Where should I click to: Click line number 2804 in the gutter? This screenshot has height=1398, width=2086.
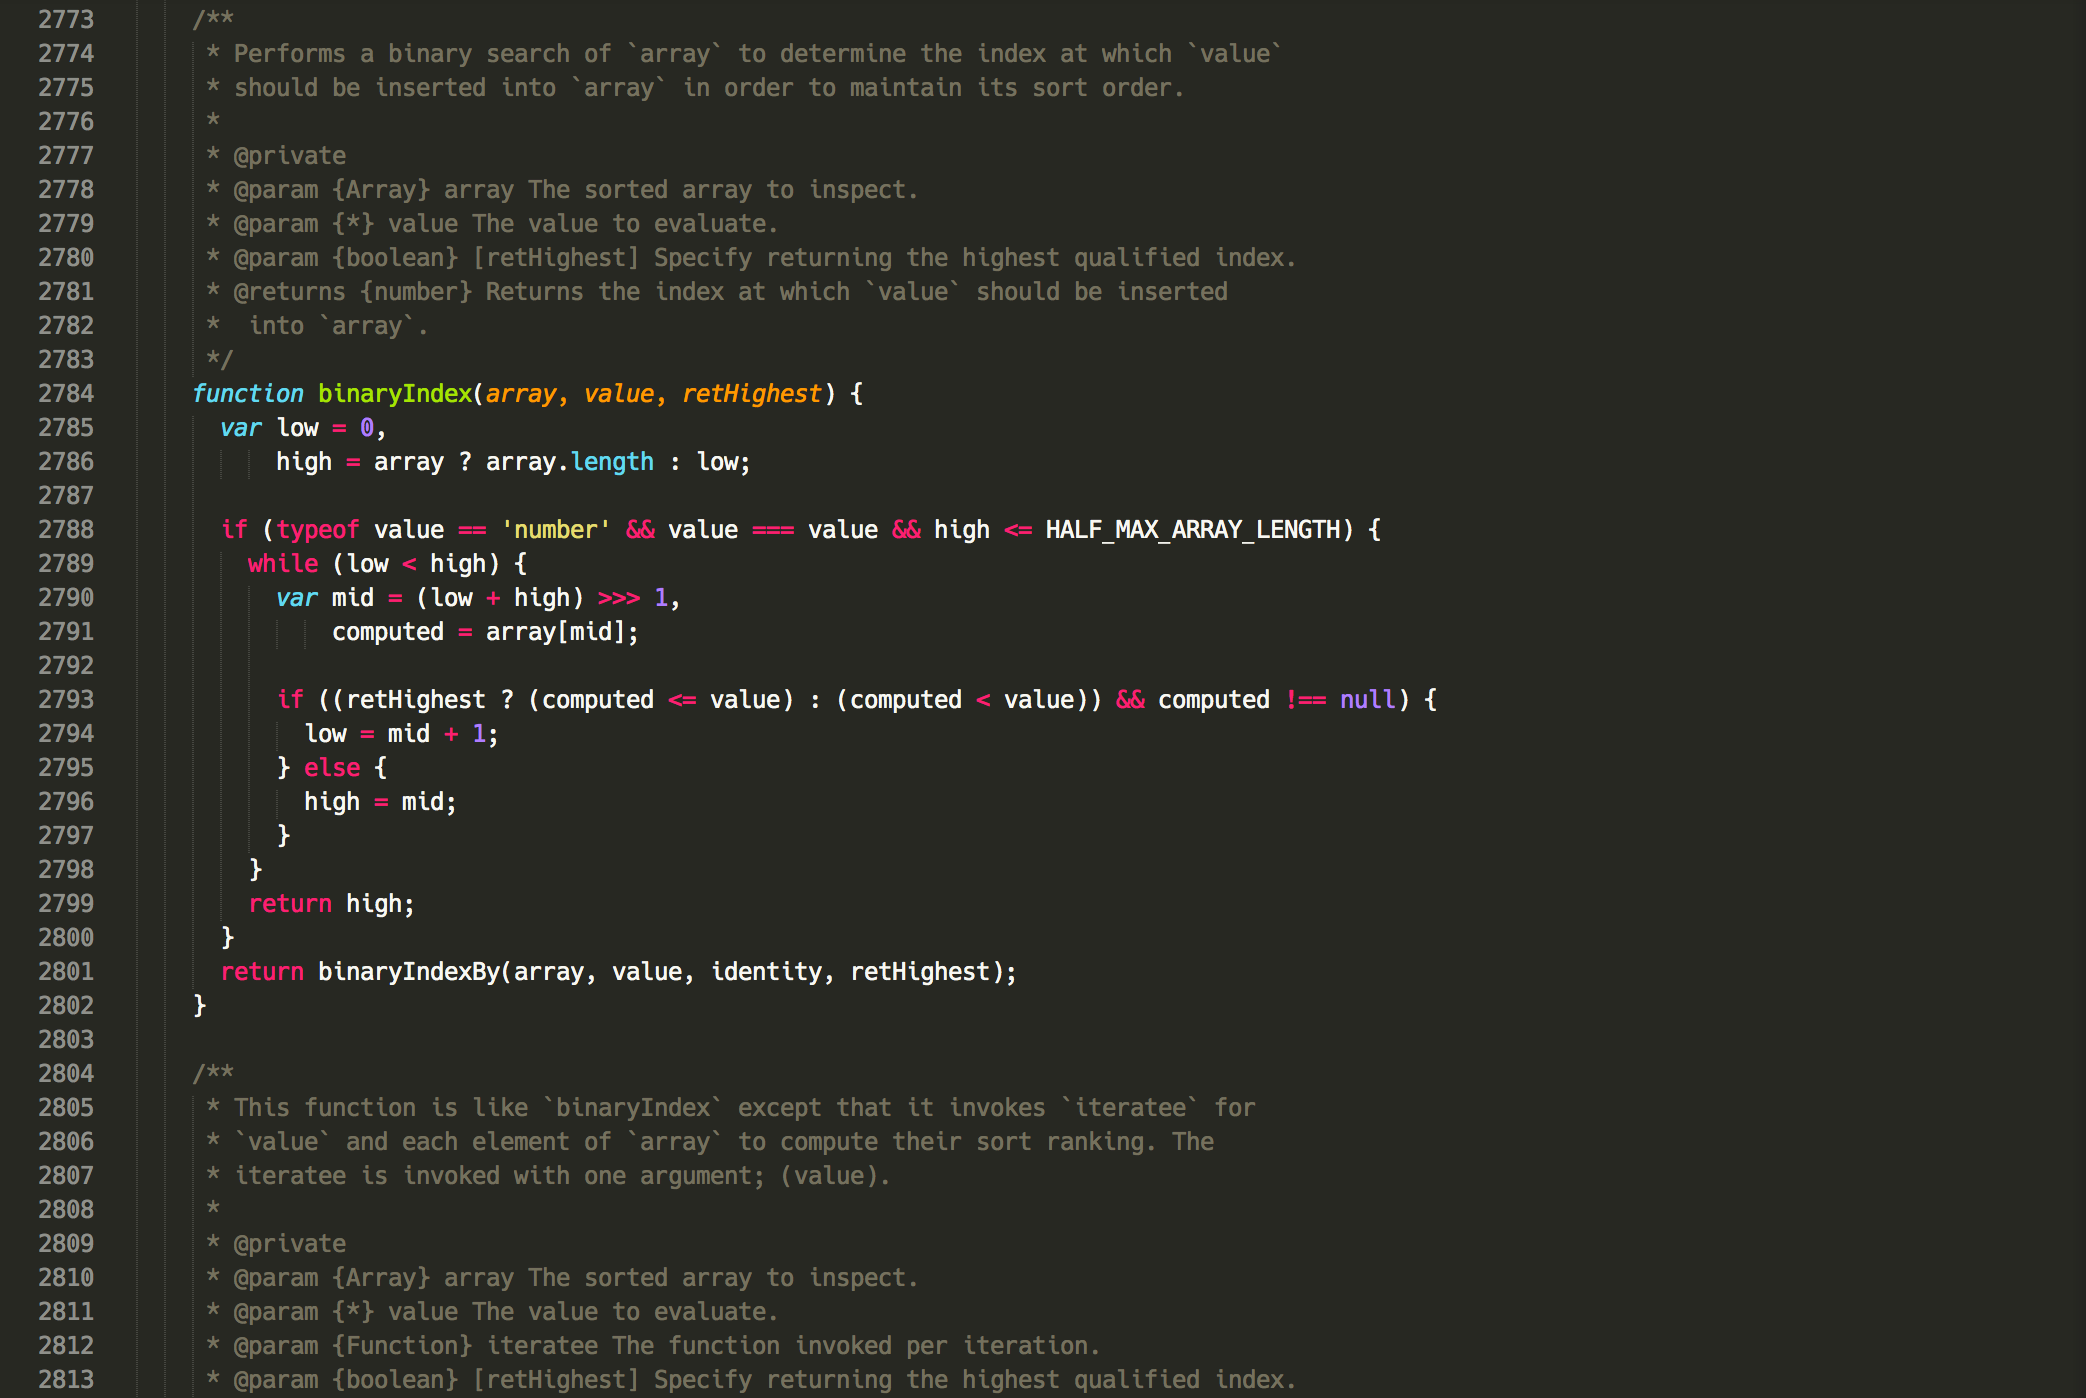[66, 1074]
